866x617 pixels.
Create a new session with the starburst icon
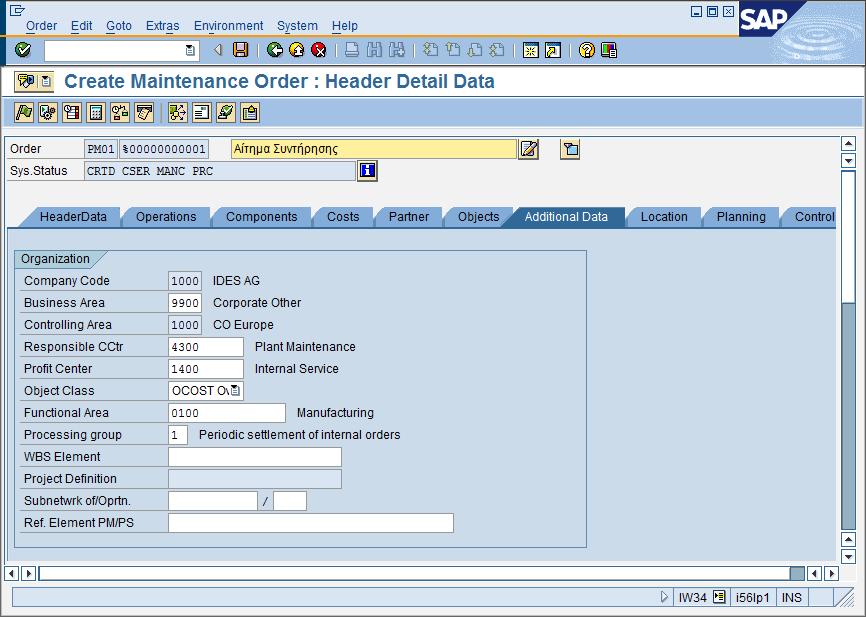pyautogui.click(x=531, y=50)
